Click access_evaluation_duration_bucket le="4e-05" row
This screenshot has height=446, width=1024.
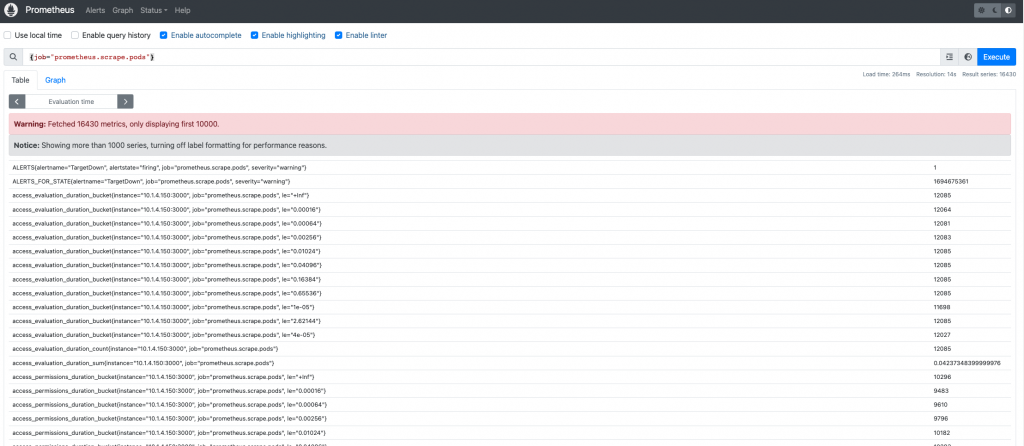pos(509,334)
